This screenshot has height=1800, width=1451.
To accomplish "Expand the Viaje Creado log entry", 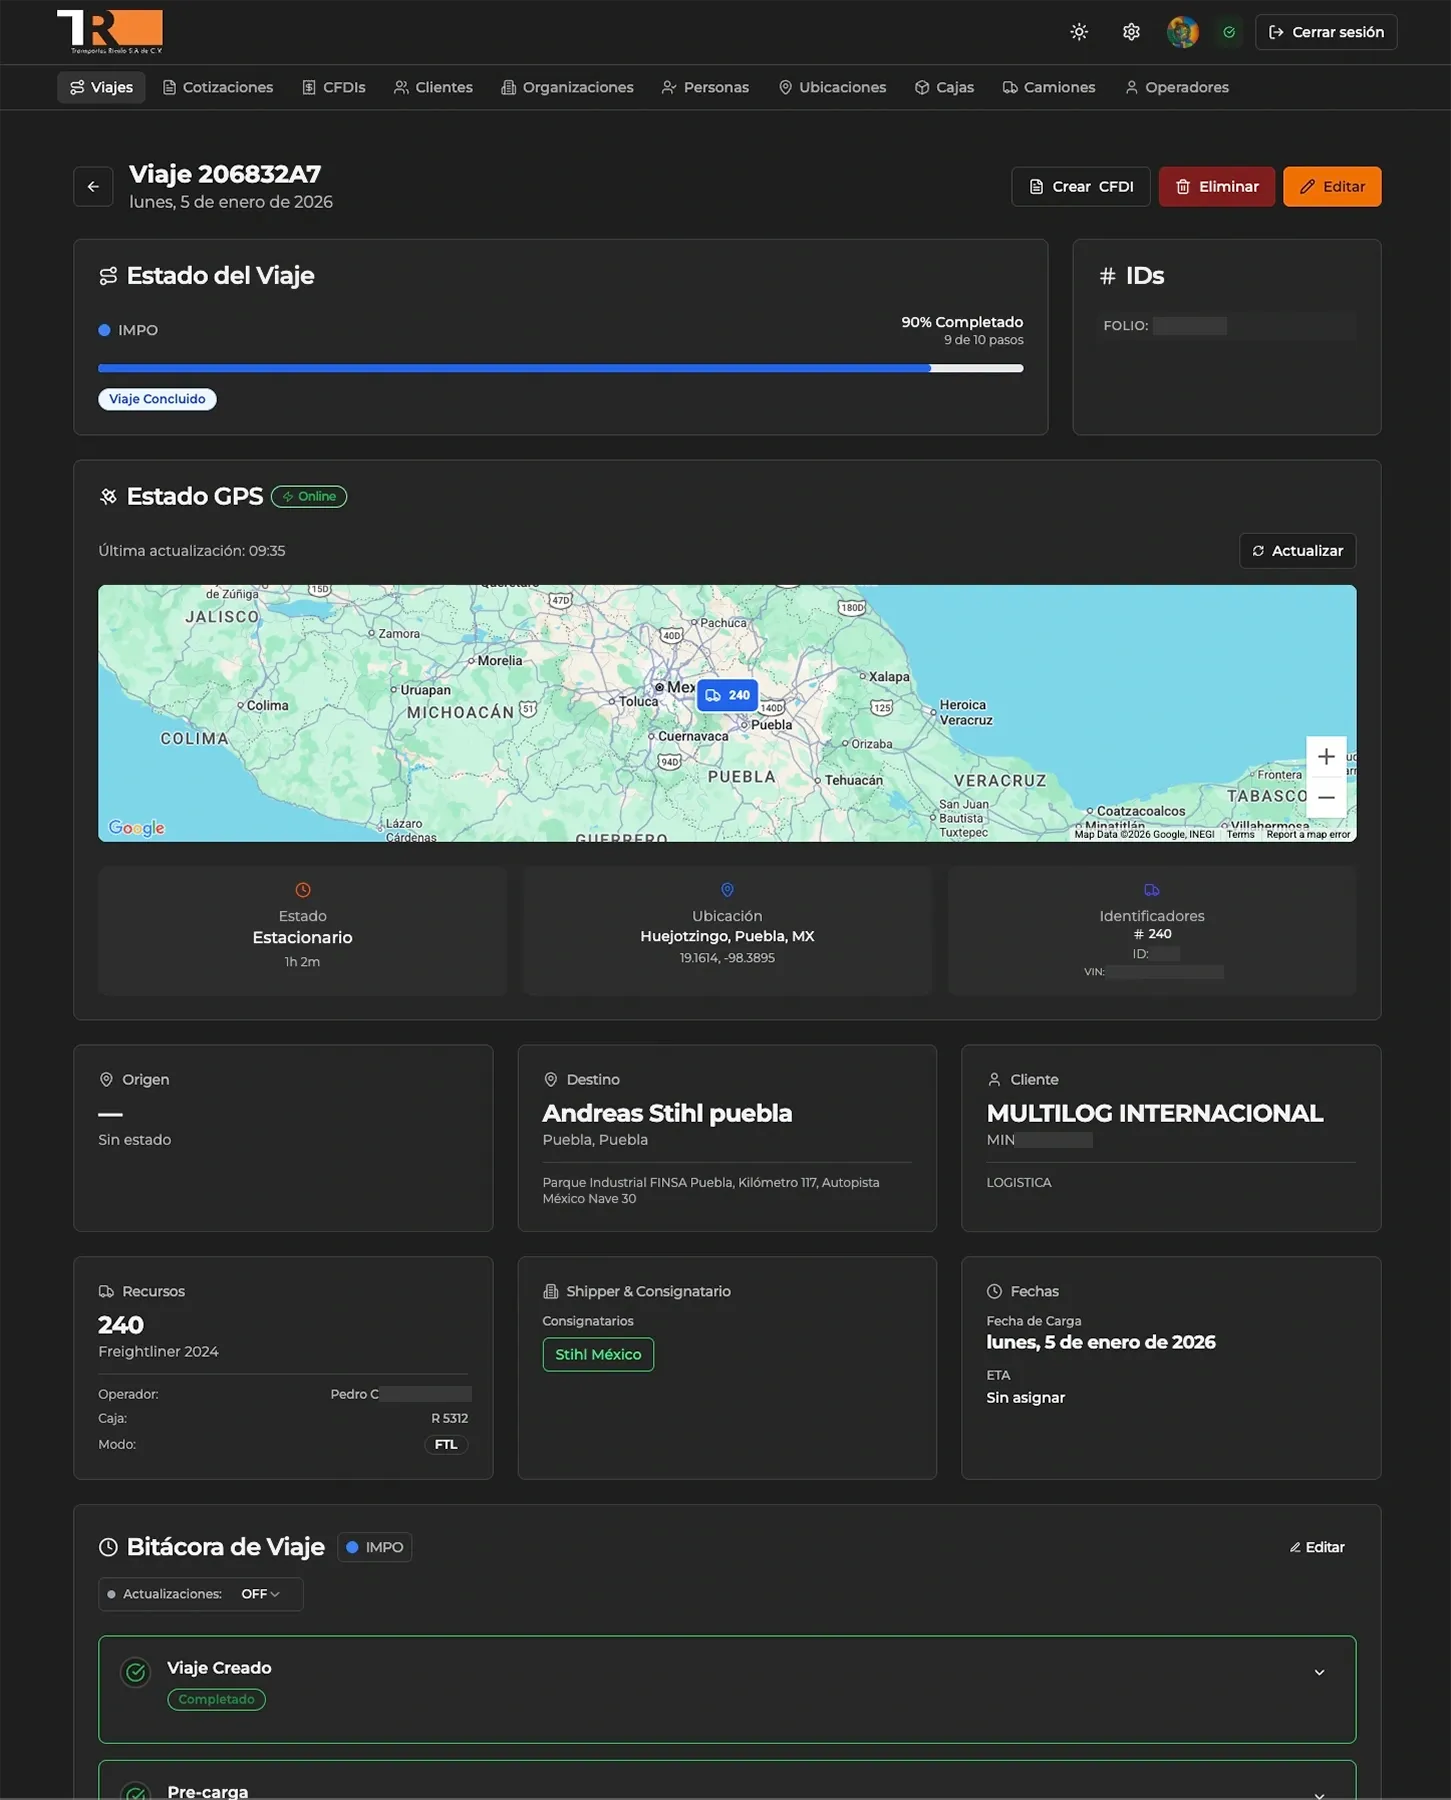I will 1319,1673.
